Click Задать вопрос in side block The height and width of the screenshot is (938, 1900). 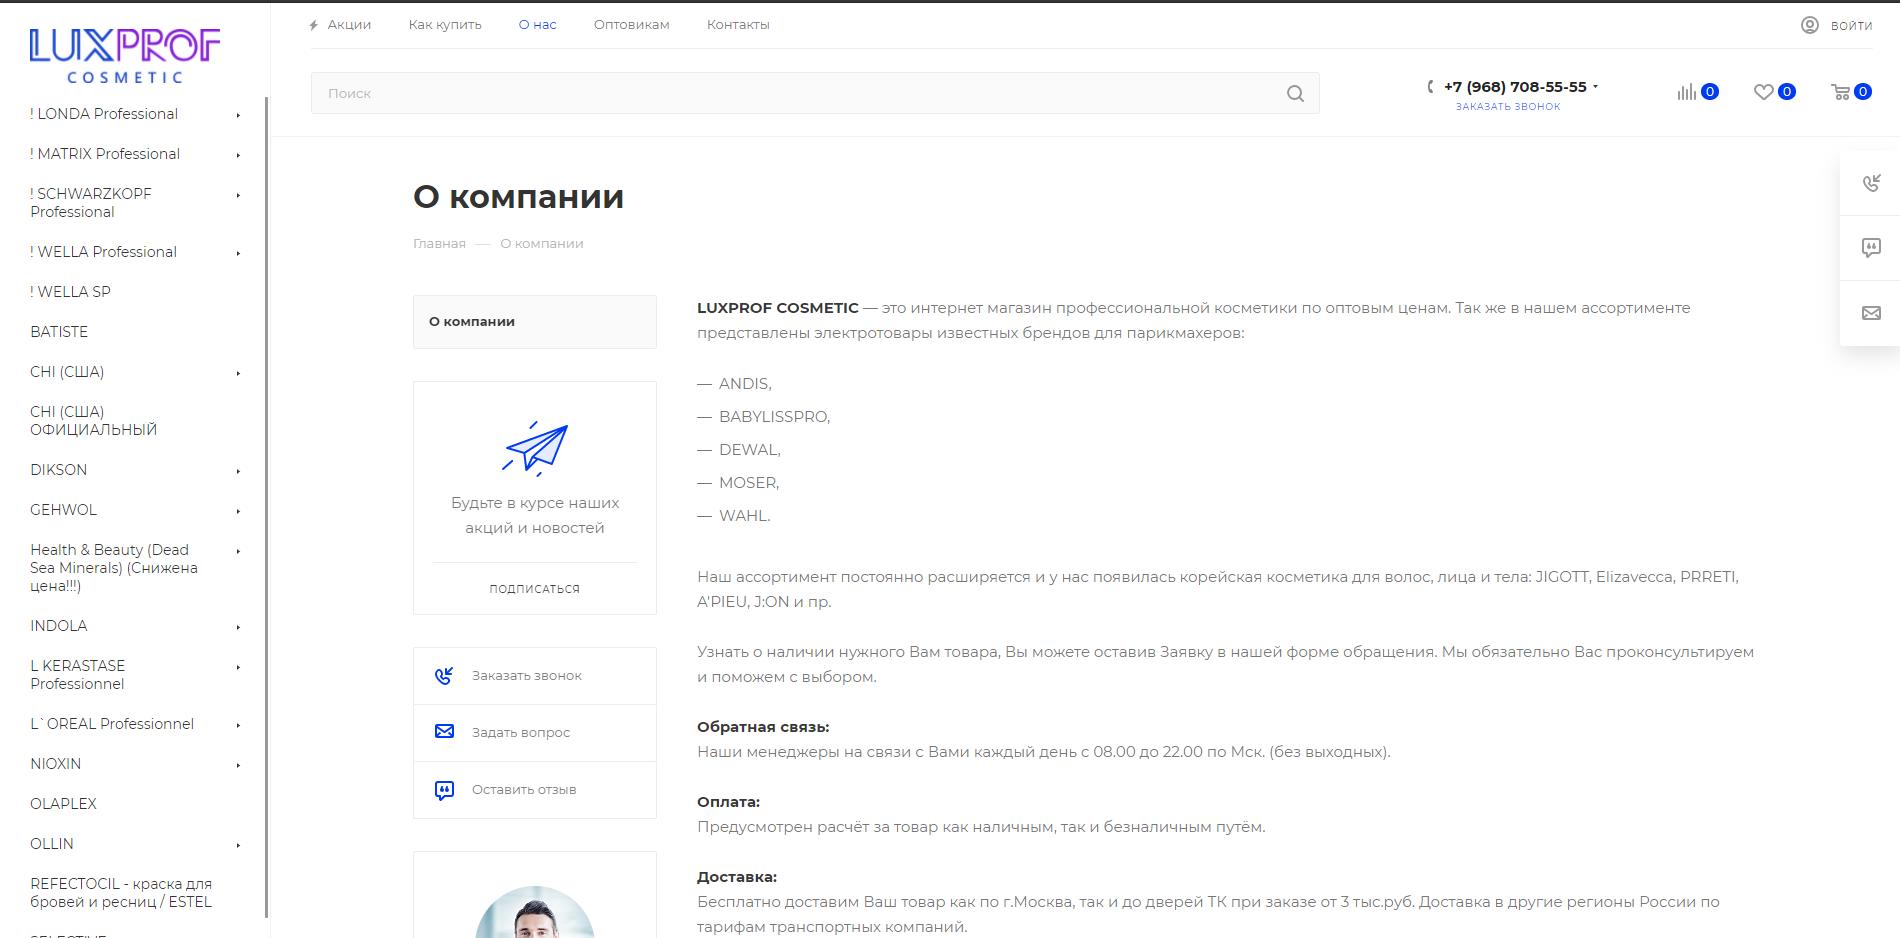click(x=521, y=733)
